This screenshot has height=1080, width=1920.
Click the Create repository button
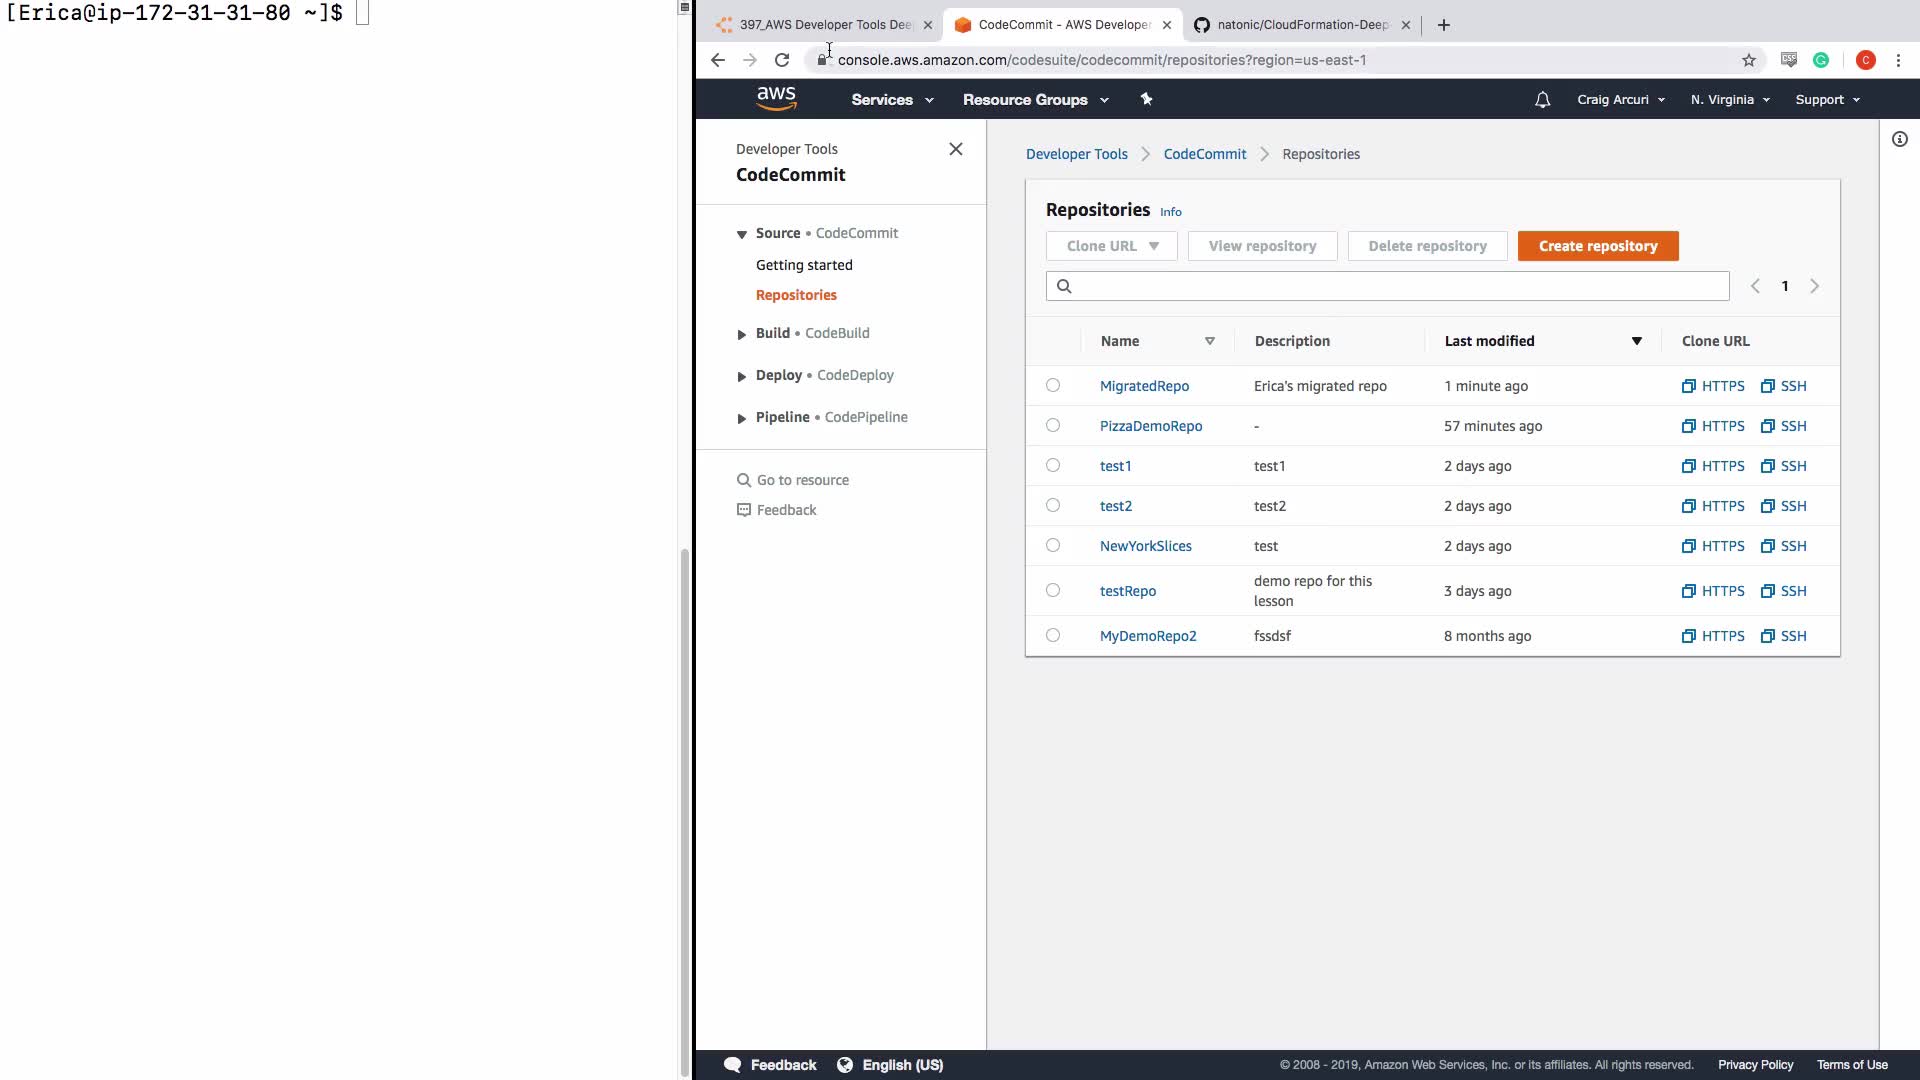tap(1597, 246)
